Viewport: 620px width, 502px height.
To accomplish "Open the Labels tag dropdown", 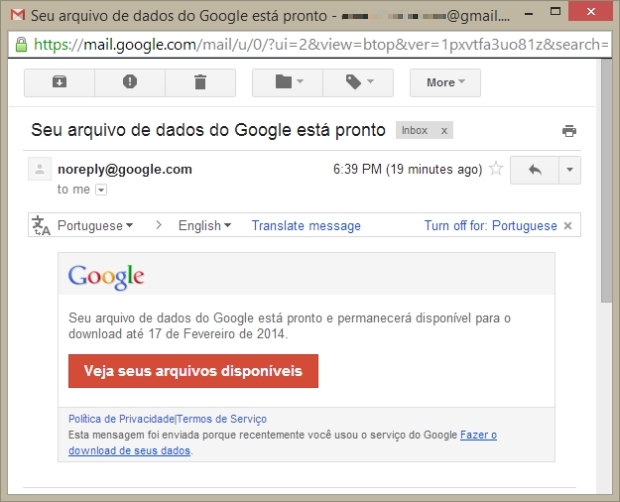I will (358, 83).
